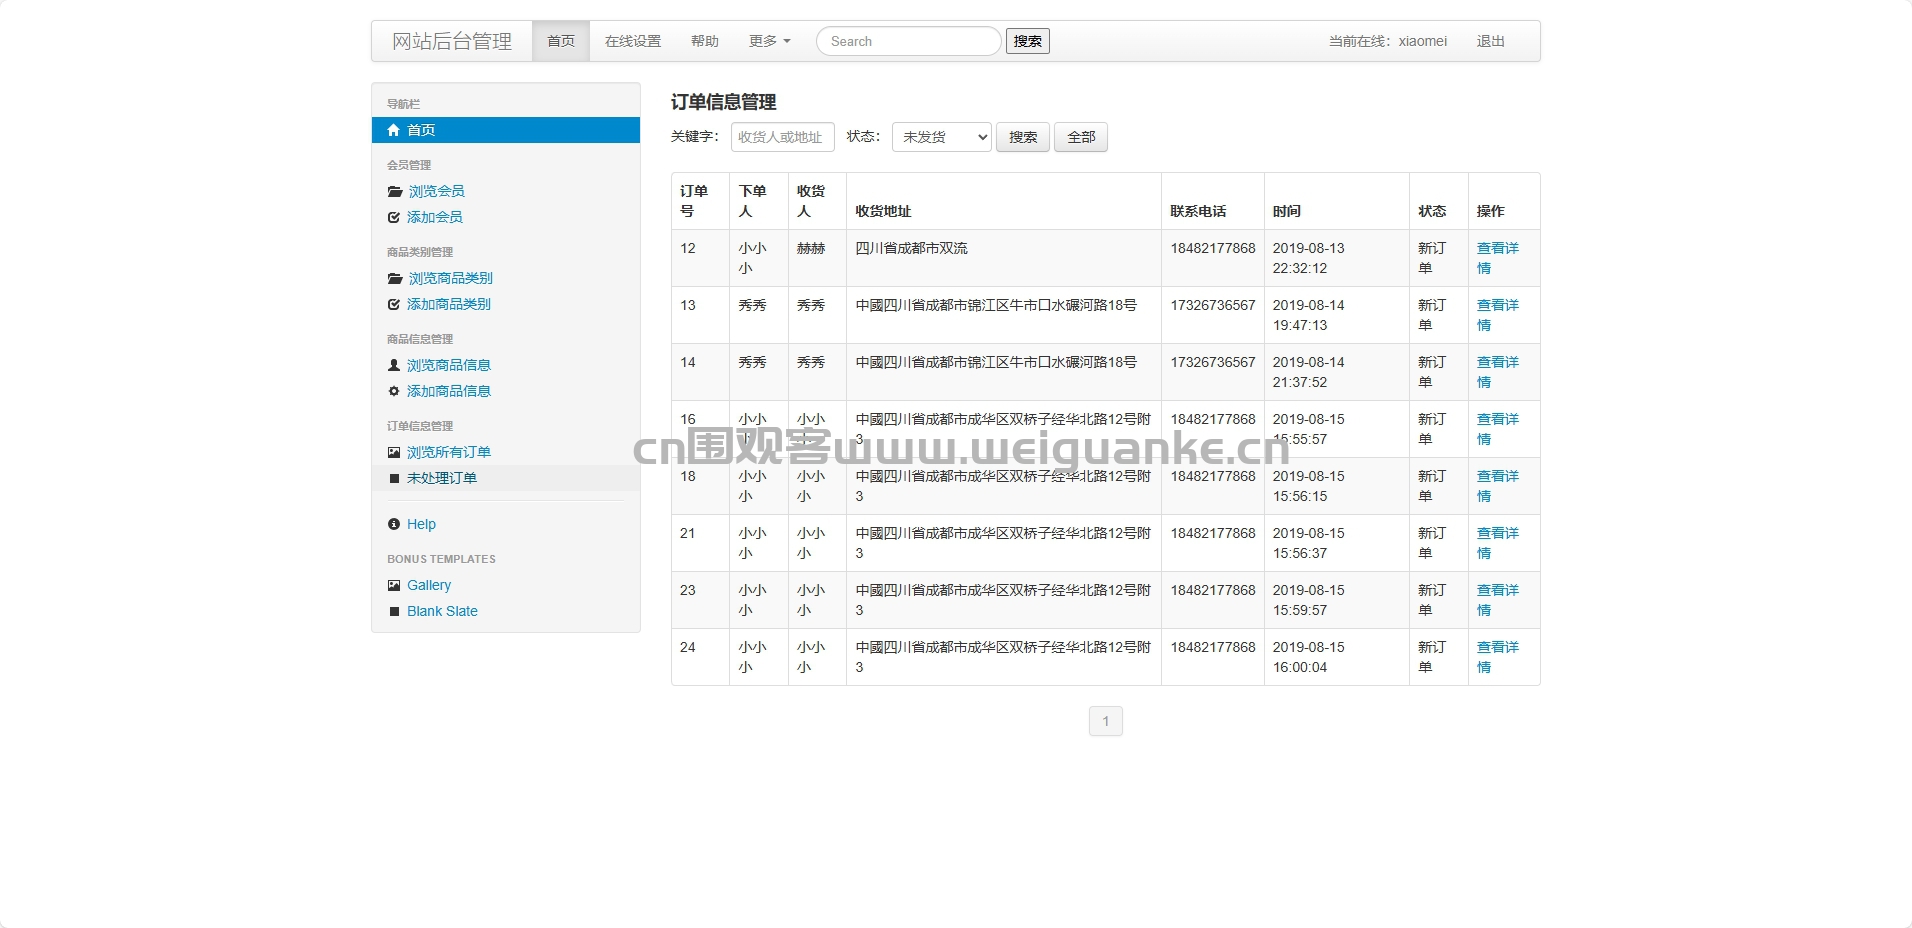Expand the 更多 dropdown menu
Viewport: 1912px width, 928px height.
(769, 41)
